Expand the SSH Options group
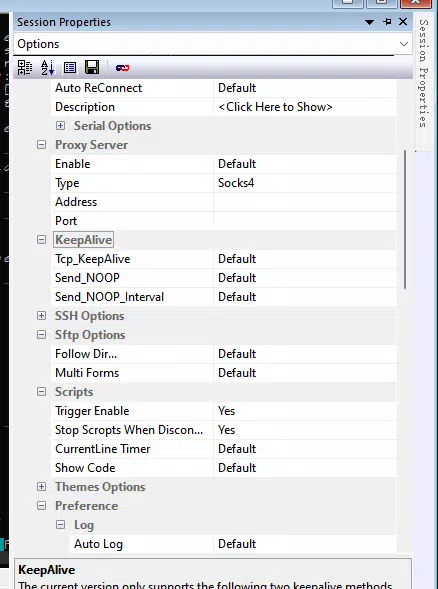 41,316
